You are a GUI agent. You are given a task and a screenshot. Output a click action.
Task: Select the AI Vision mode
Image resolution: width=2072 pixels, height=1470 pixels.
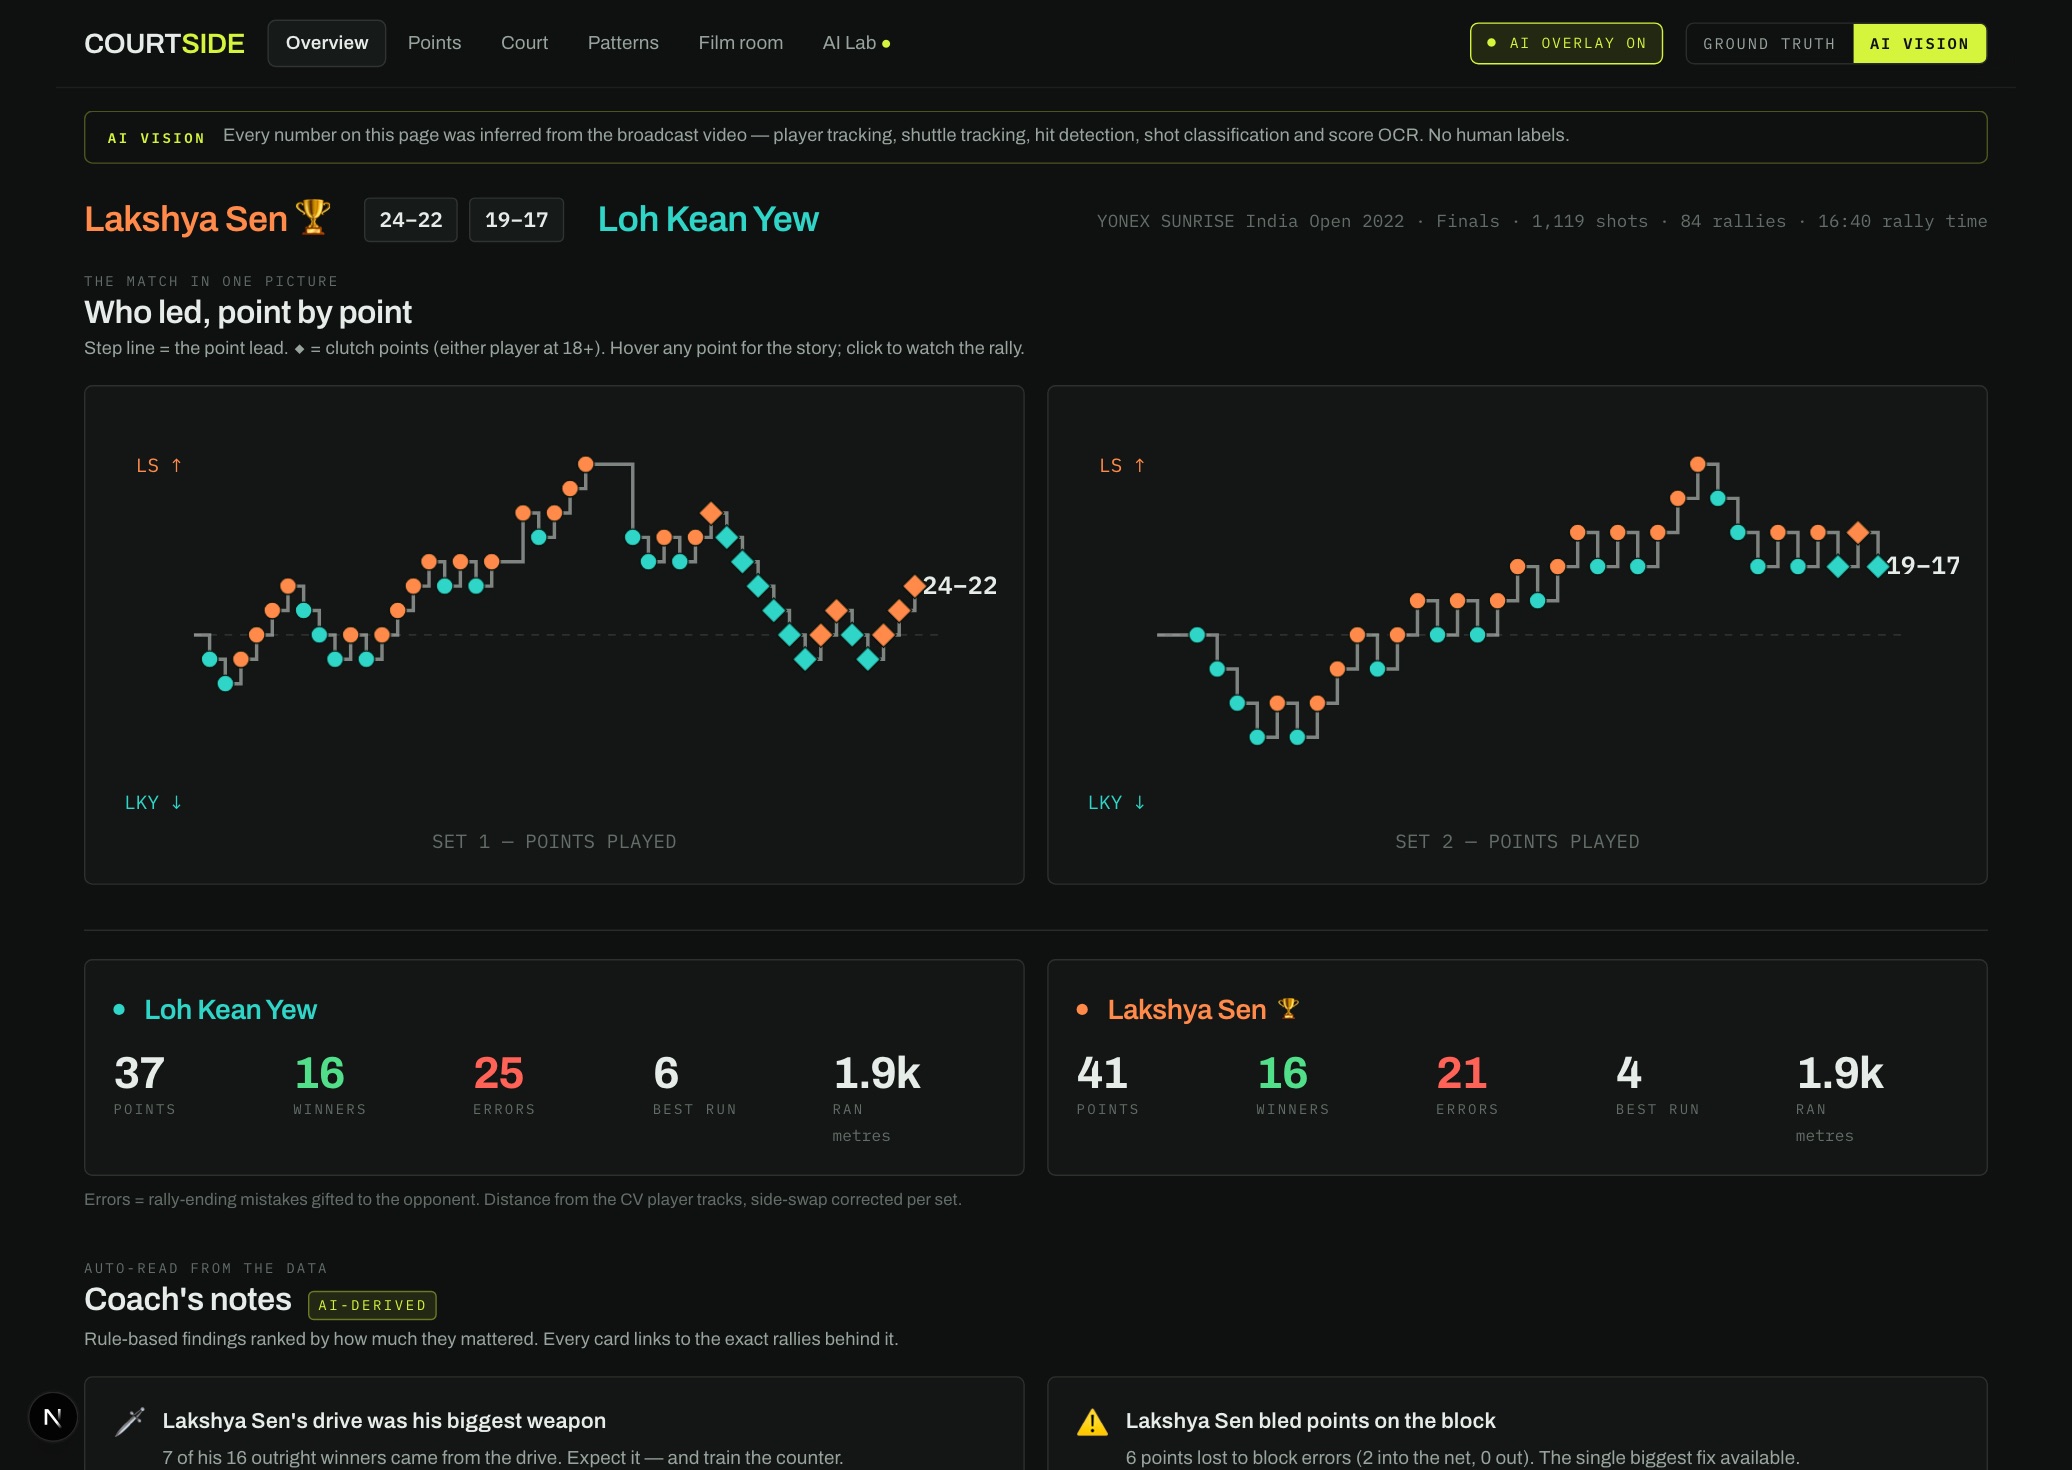coord(1919,44)
